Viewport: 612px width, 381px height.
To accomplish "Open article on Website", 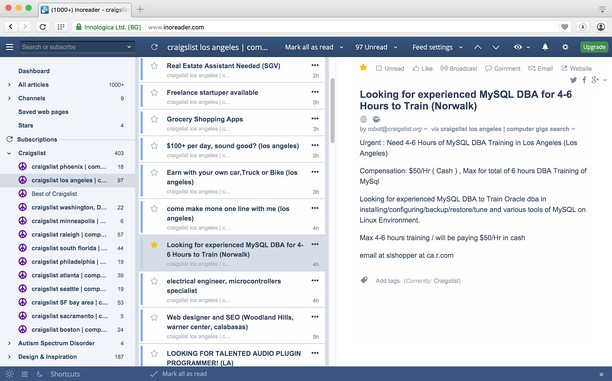I will pyautogui.click(x=576, y=68).
